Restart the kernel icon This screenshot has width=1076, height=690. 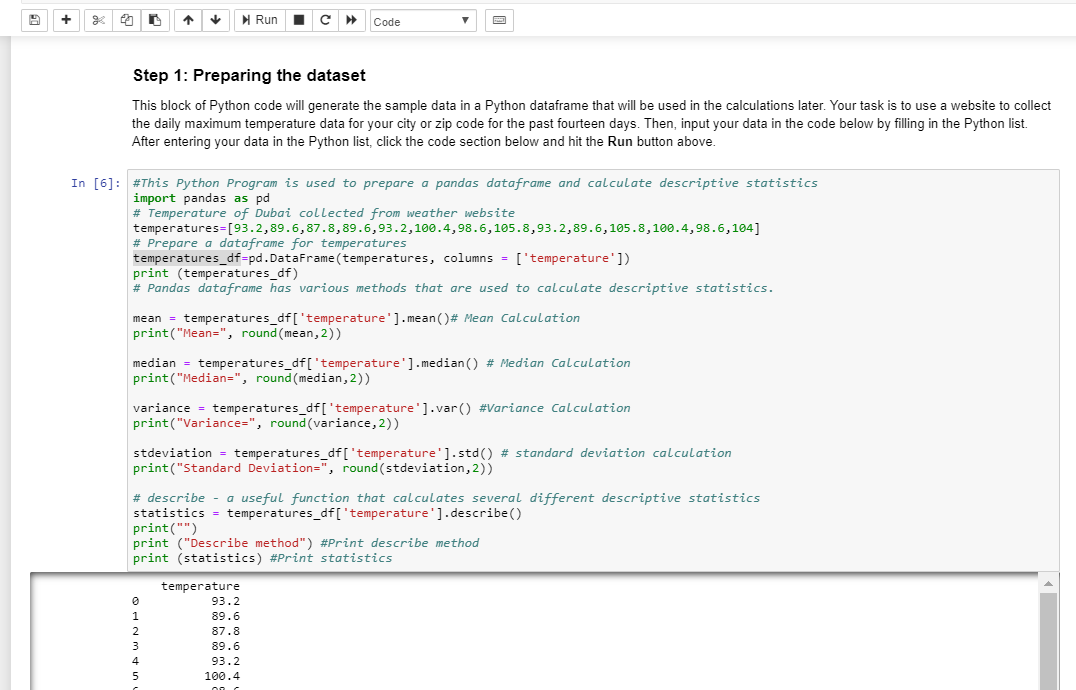[325, 21]
